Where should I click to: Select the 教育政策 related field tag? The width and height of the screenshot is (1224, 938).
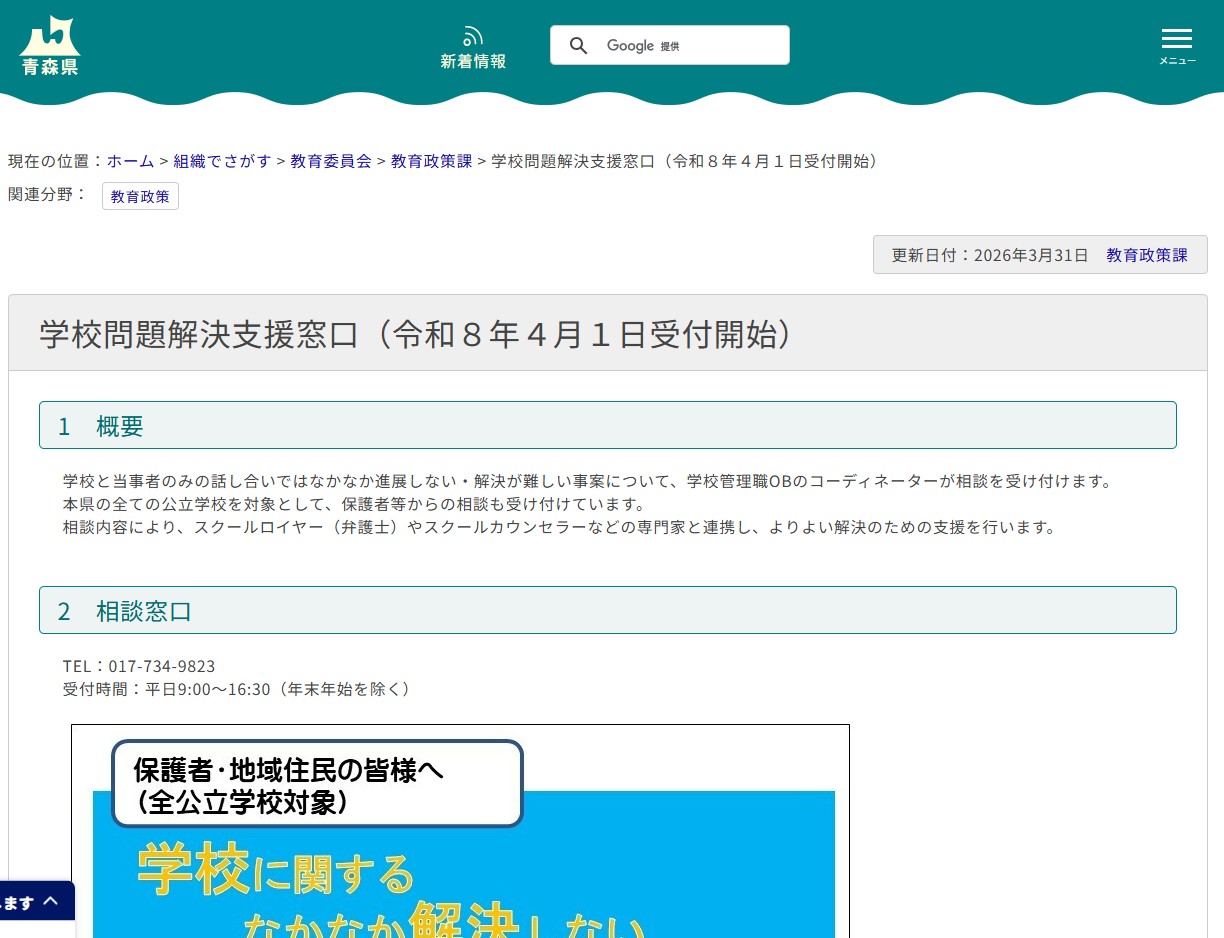pyautogui.click(x=139, y=196)
